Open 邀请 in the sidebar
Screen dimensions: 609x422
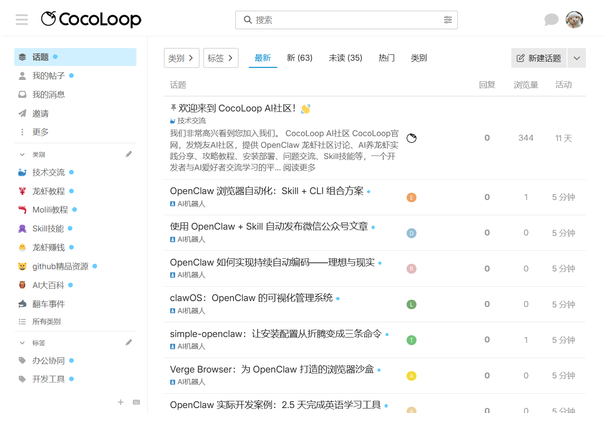point(40,114)
